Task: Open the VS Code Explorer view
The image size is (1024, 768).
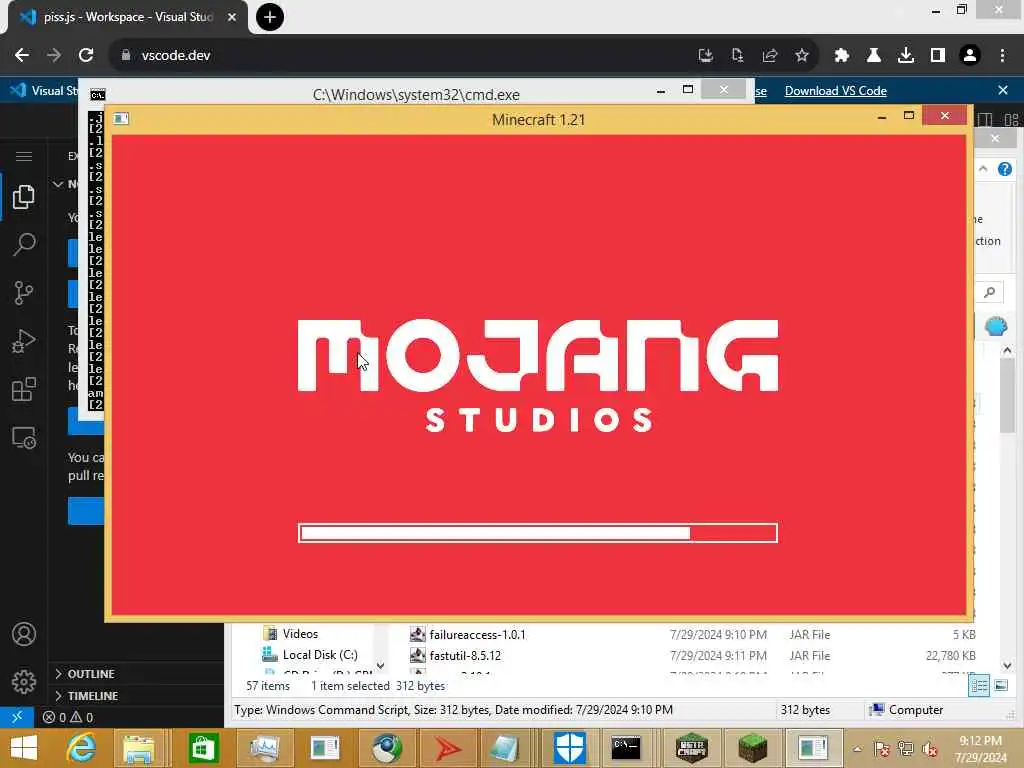Action: pyautogui.click(x=24, y=197)
